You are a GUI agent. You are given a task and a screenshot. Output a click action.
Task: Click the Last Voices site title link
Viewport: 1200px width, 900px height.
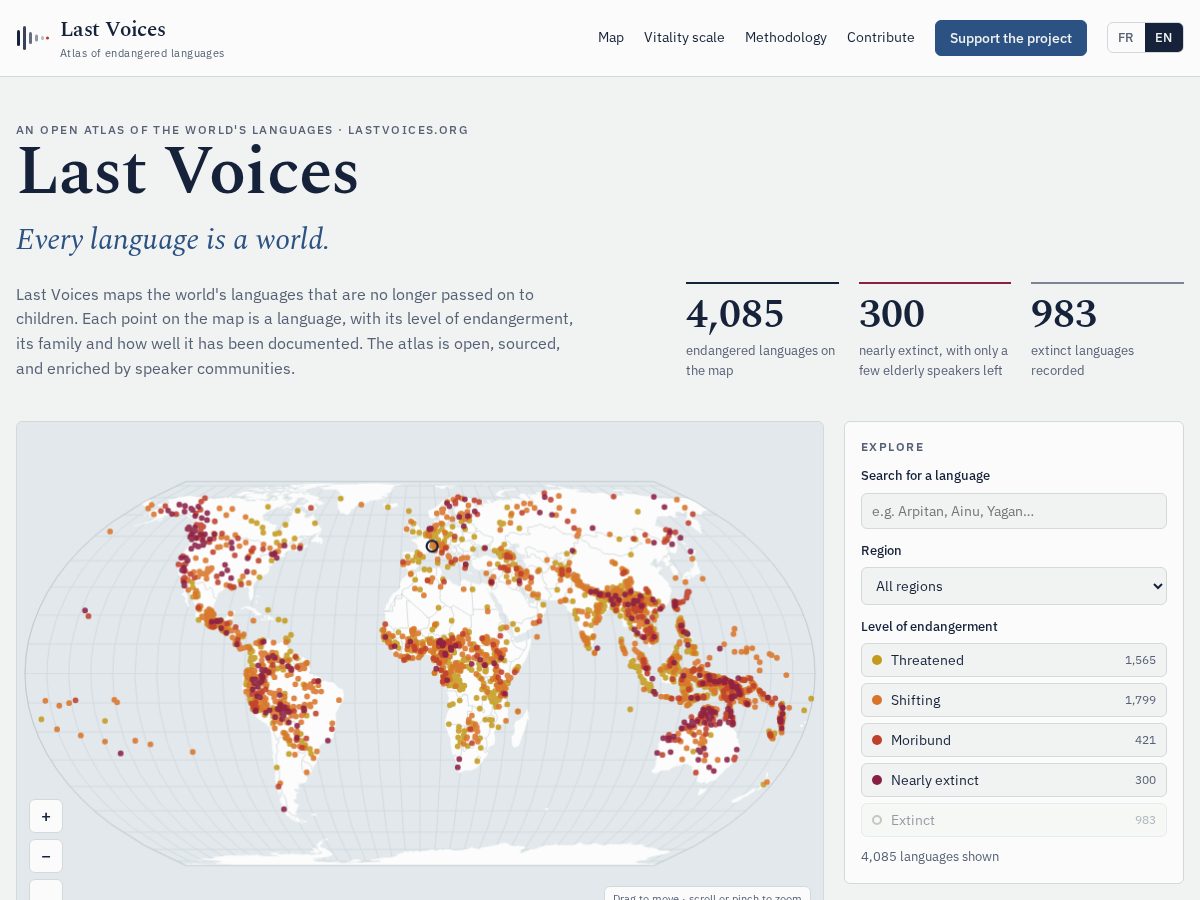coord(113,29)
